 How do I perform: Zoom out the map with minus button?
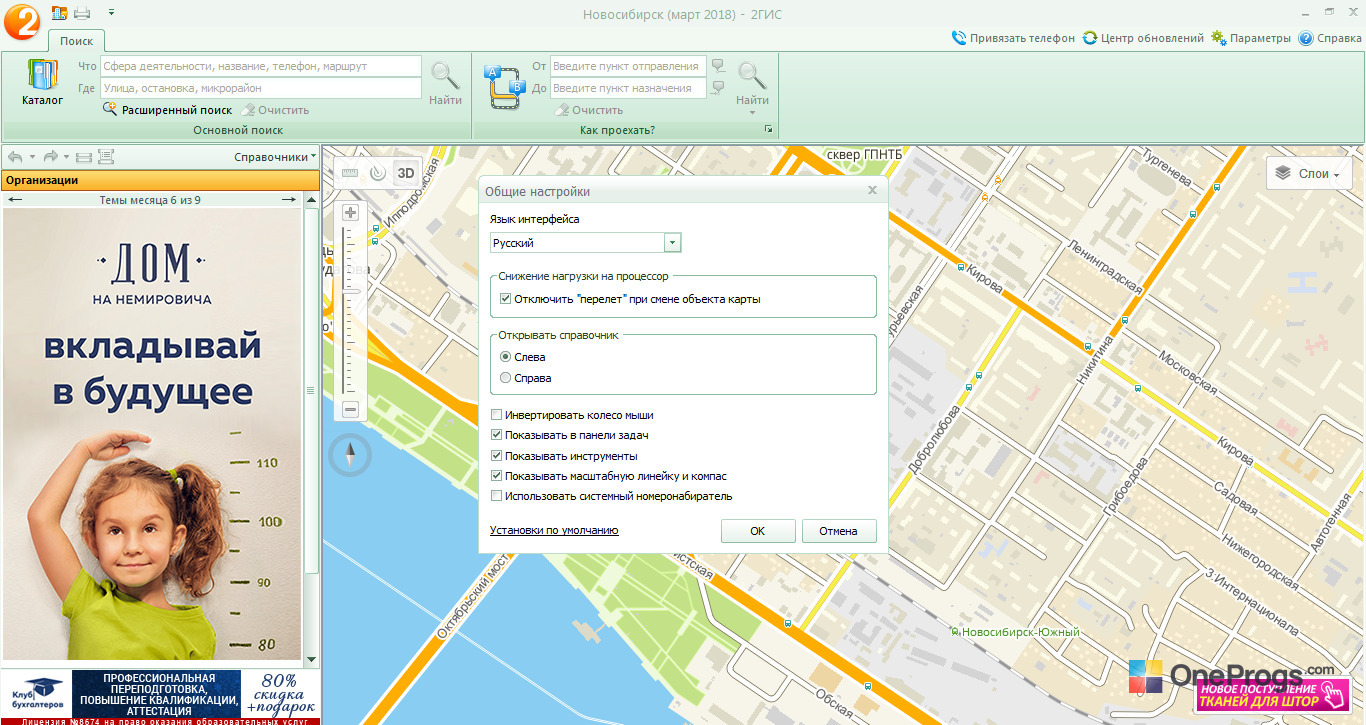click(350, 409)
